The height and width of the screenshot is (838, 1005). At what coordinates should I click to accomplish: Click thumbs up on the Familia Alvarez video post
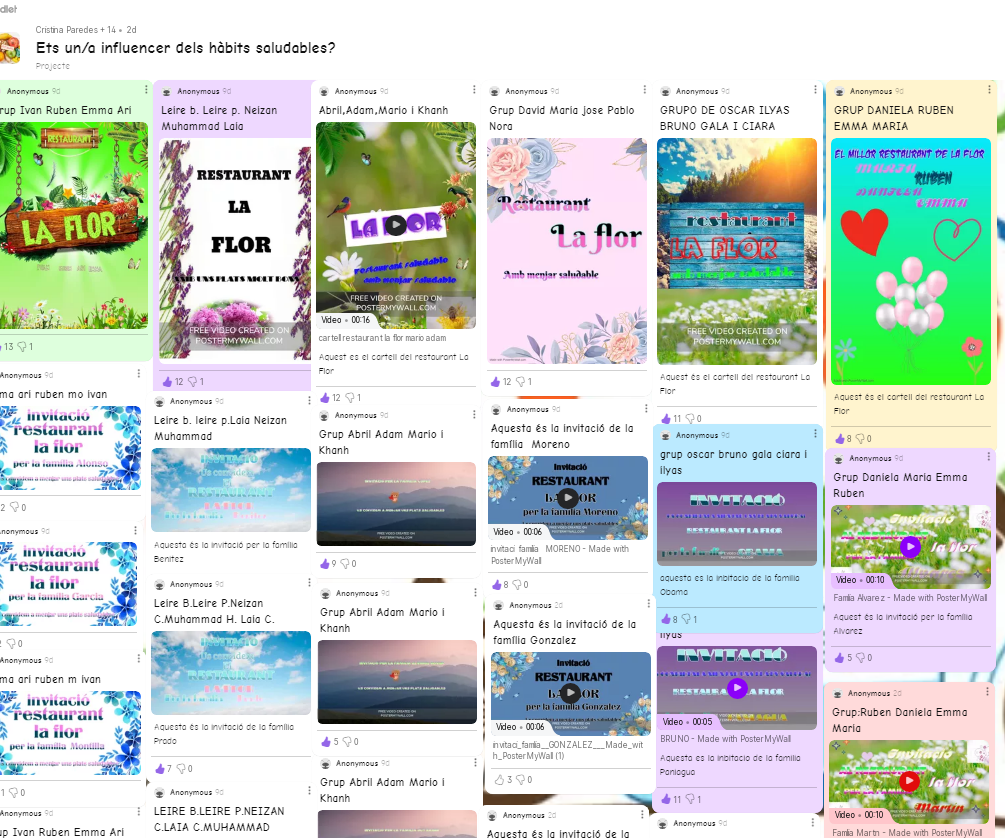[x=839, y=658]
